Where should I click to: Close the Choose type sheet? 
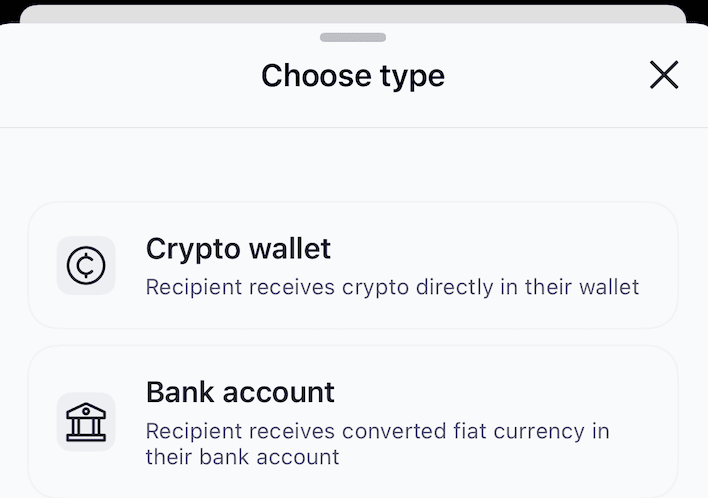coord(664,75)
